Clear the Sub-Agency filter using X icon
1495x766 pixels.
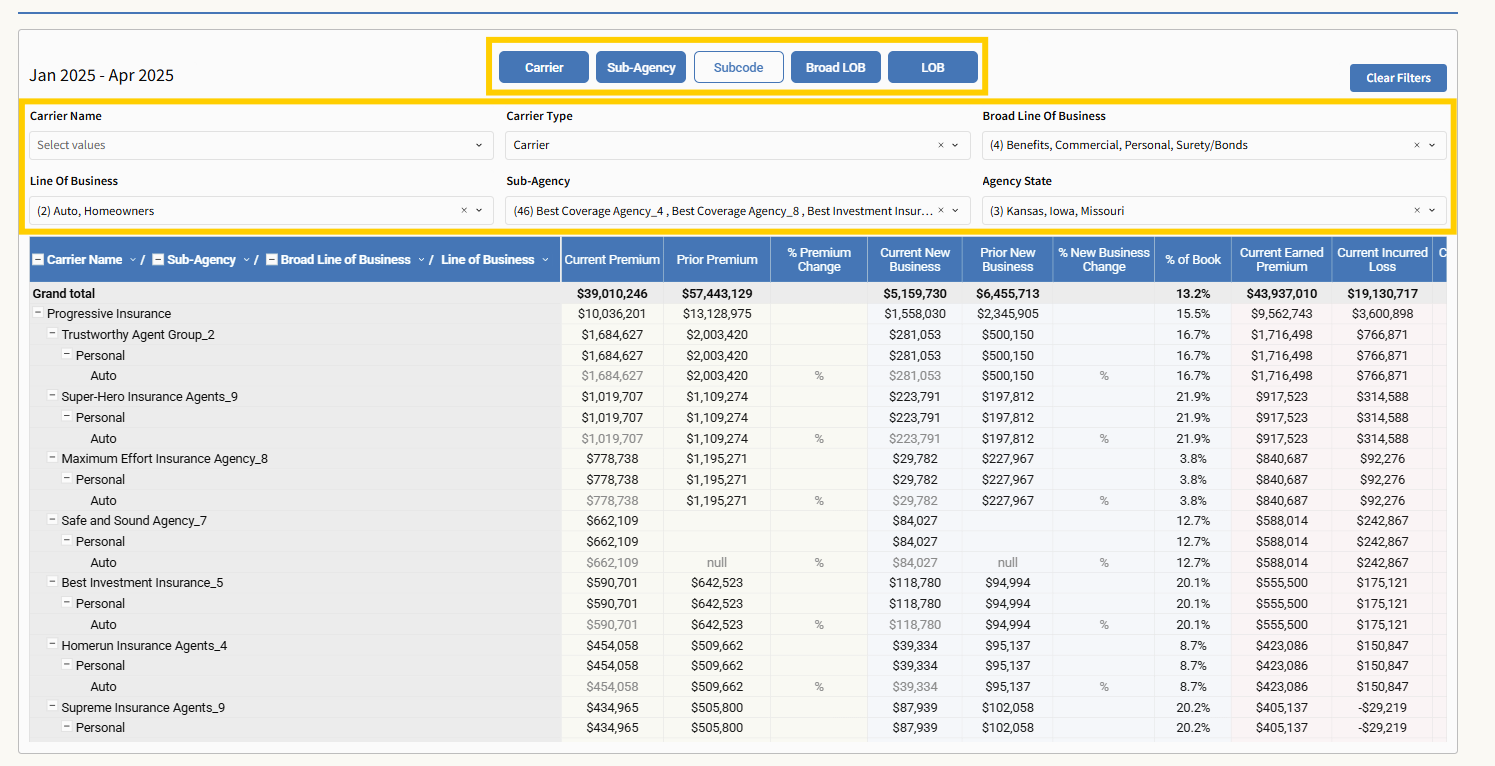coord(940,211)
